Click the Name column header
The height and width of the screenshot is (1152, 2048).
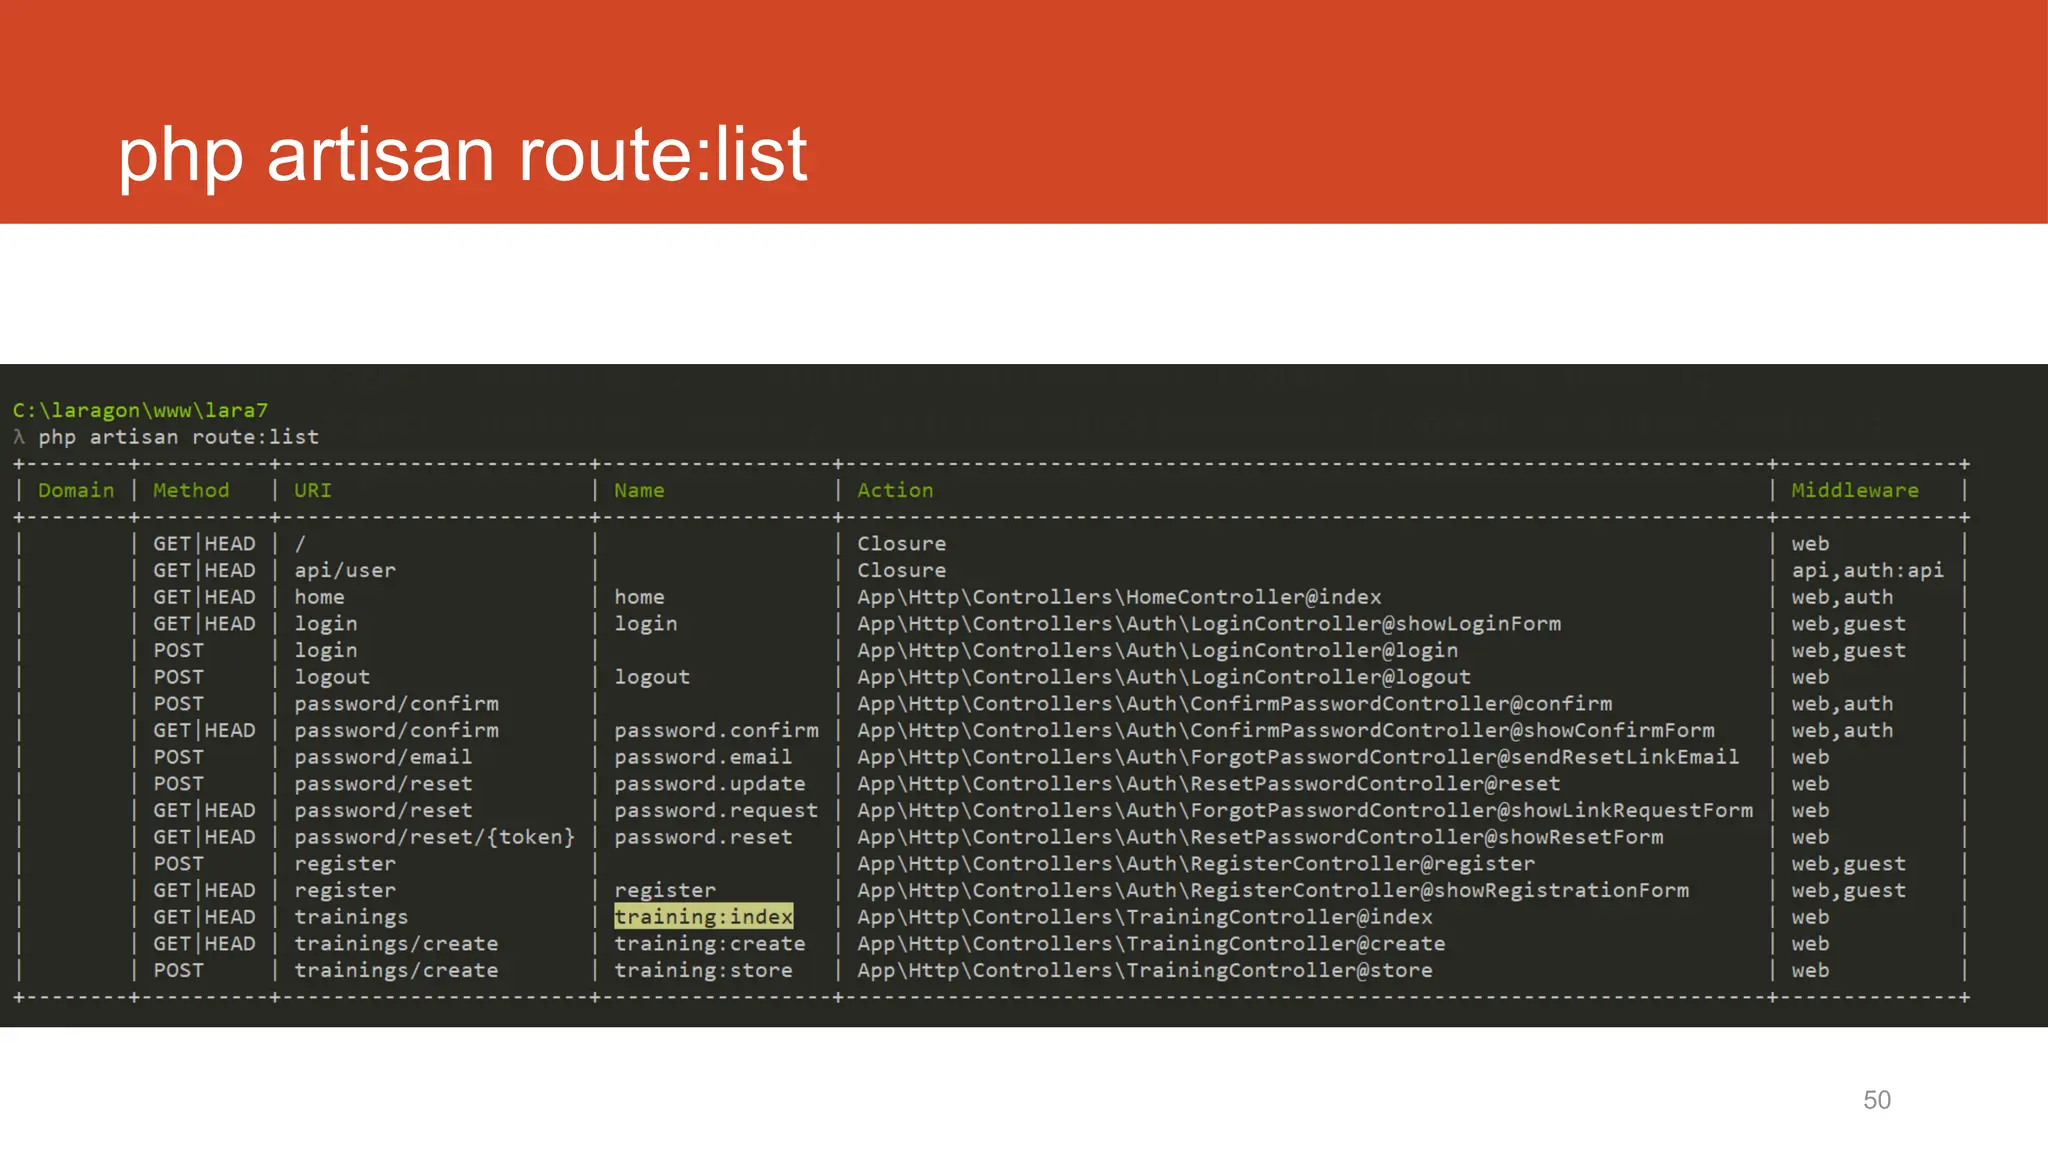[x=639, y=490]
